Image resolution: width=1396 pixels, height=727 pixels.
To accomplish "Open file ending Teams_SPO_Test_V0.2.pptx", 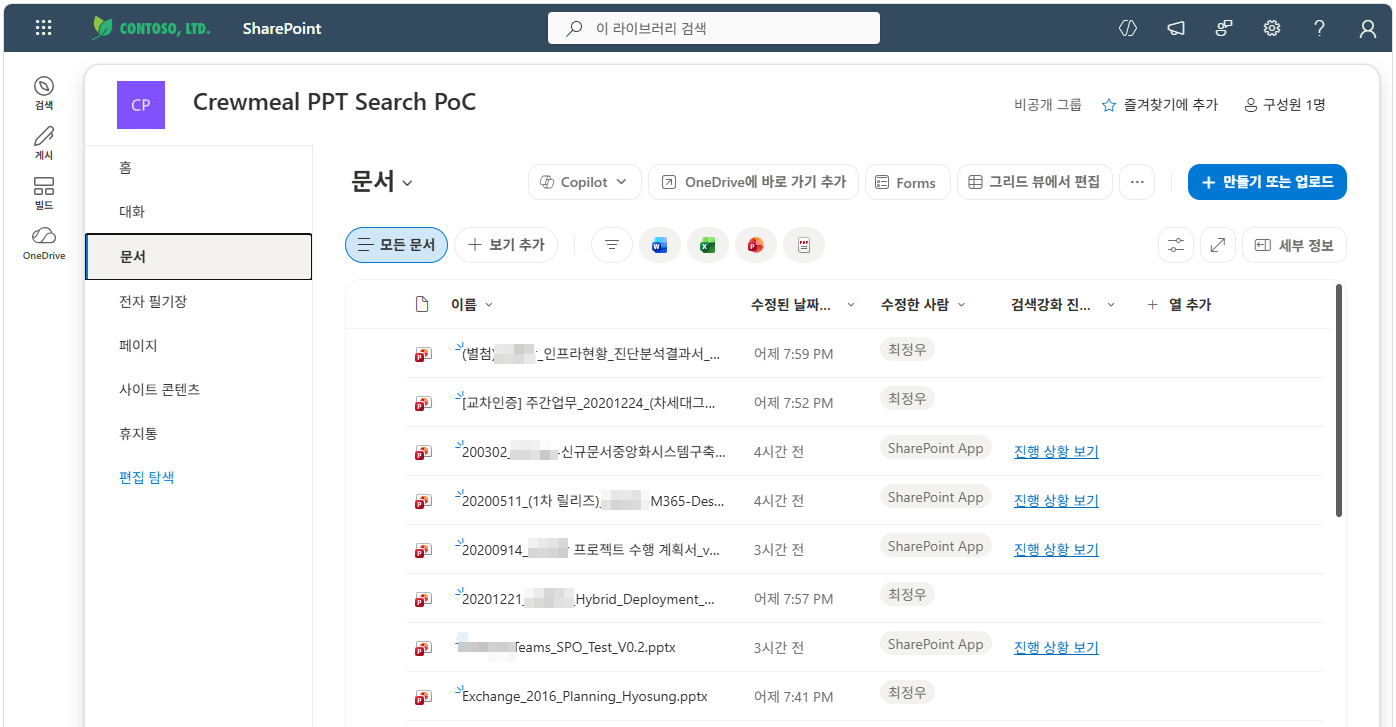I will 568,647.
